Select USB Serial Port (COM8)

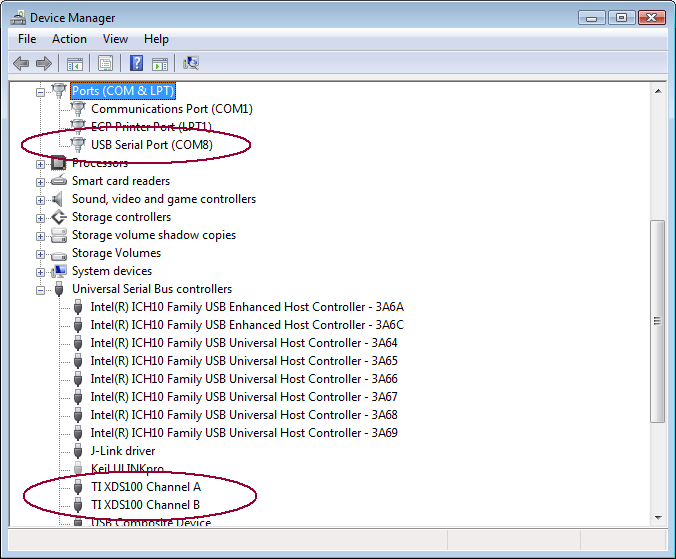point(152,145)
